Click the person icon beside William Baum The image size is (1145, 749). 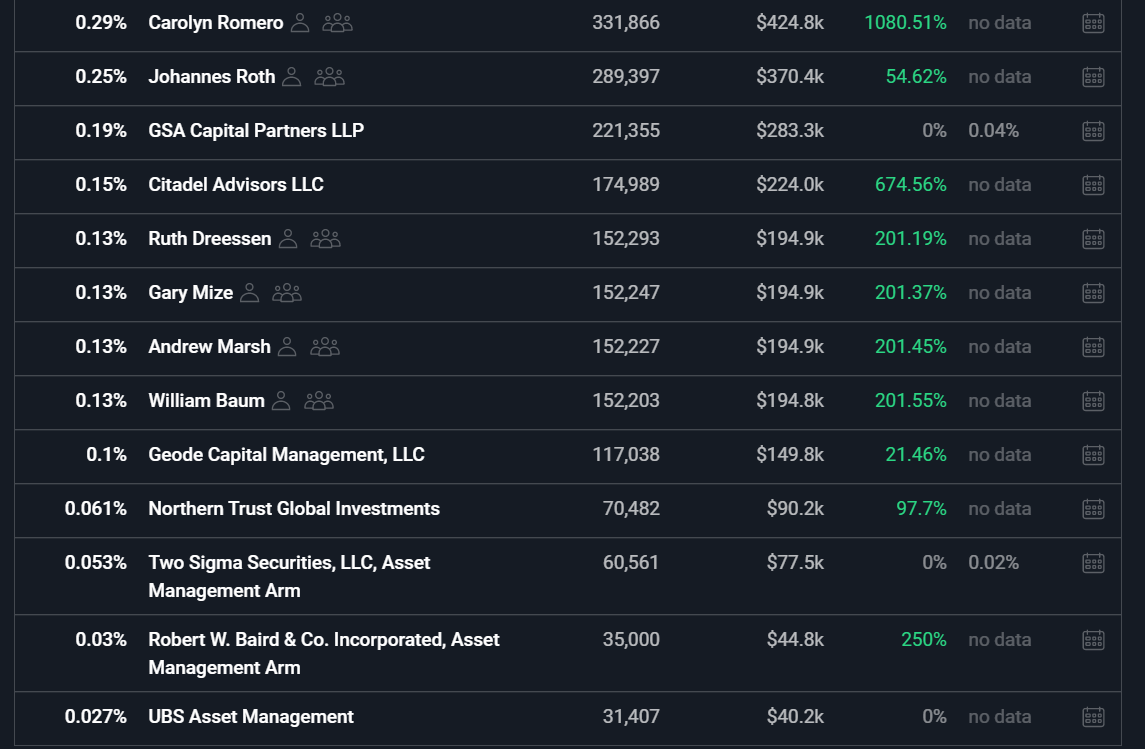pyautogui.click(x=282, y=401)
